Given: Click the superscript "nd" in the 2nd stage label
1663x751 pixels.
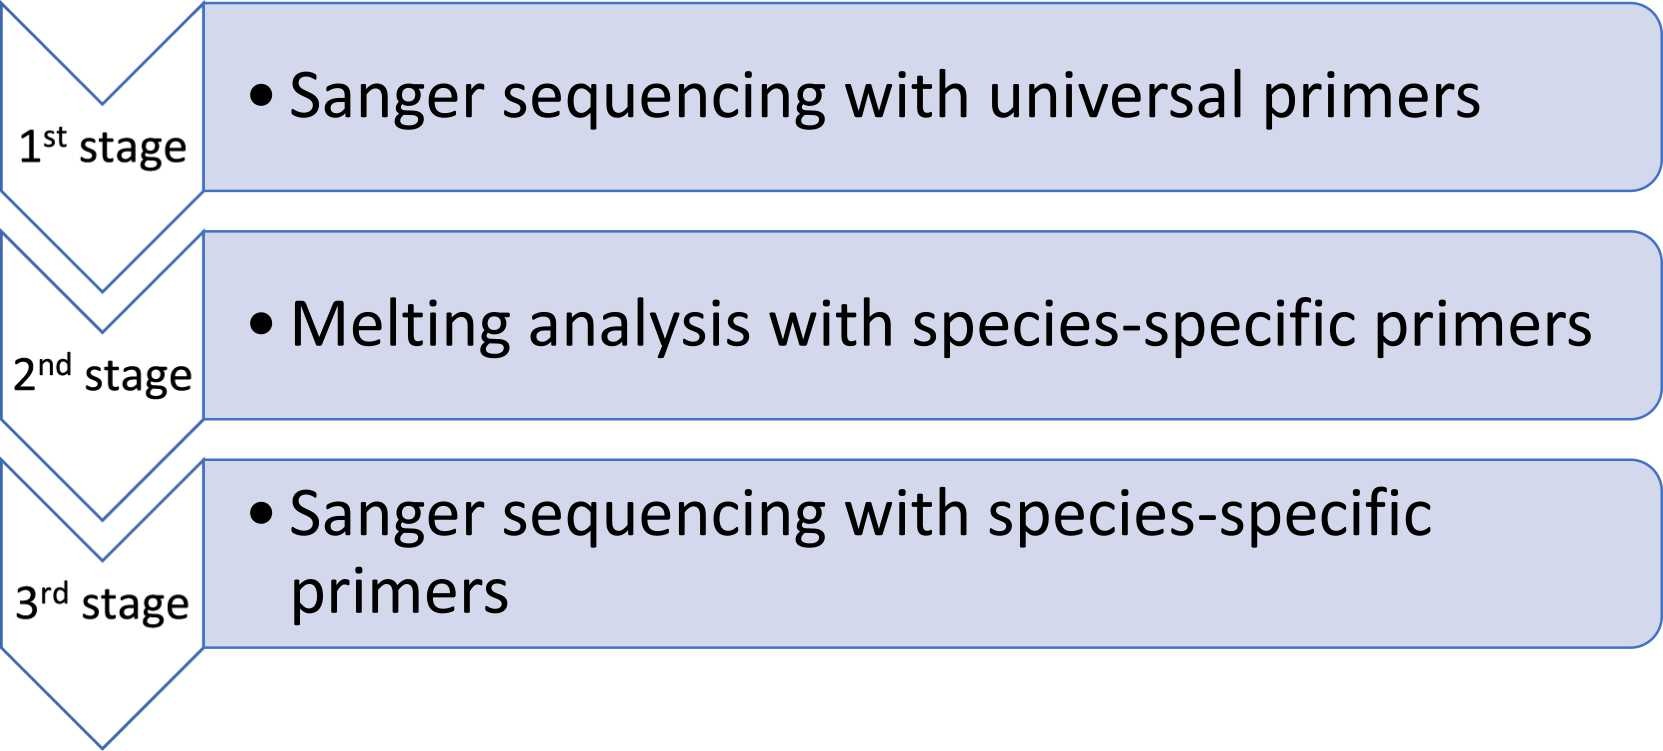Looking at the screenshot, I should tap(55, 365).
